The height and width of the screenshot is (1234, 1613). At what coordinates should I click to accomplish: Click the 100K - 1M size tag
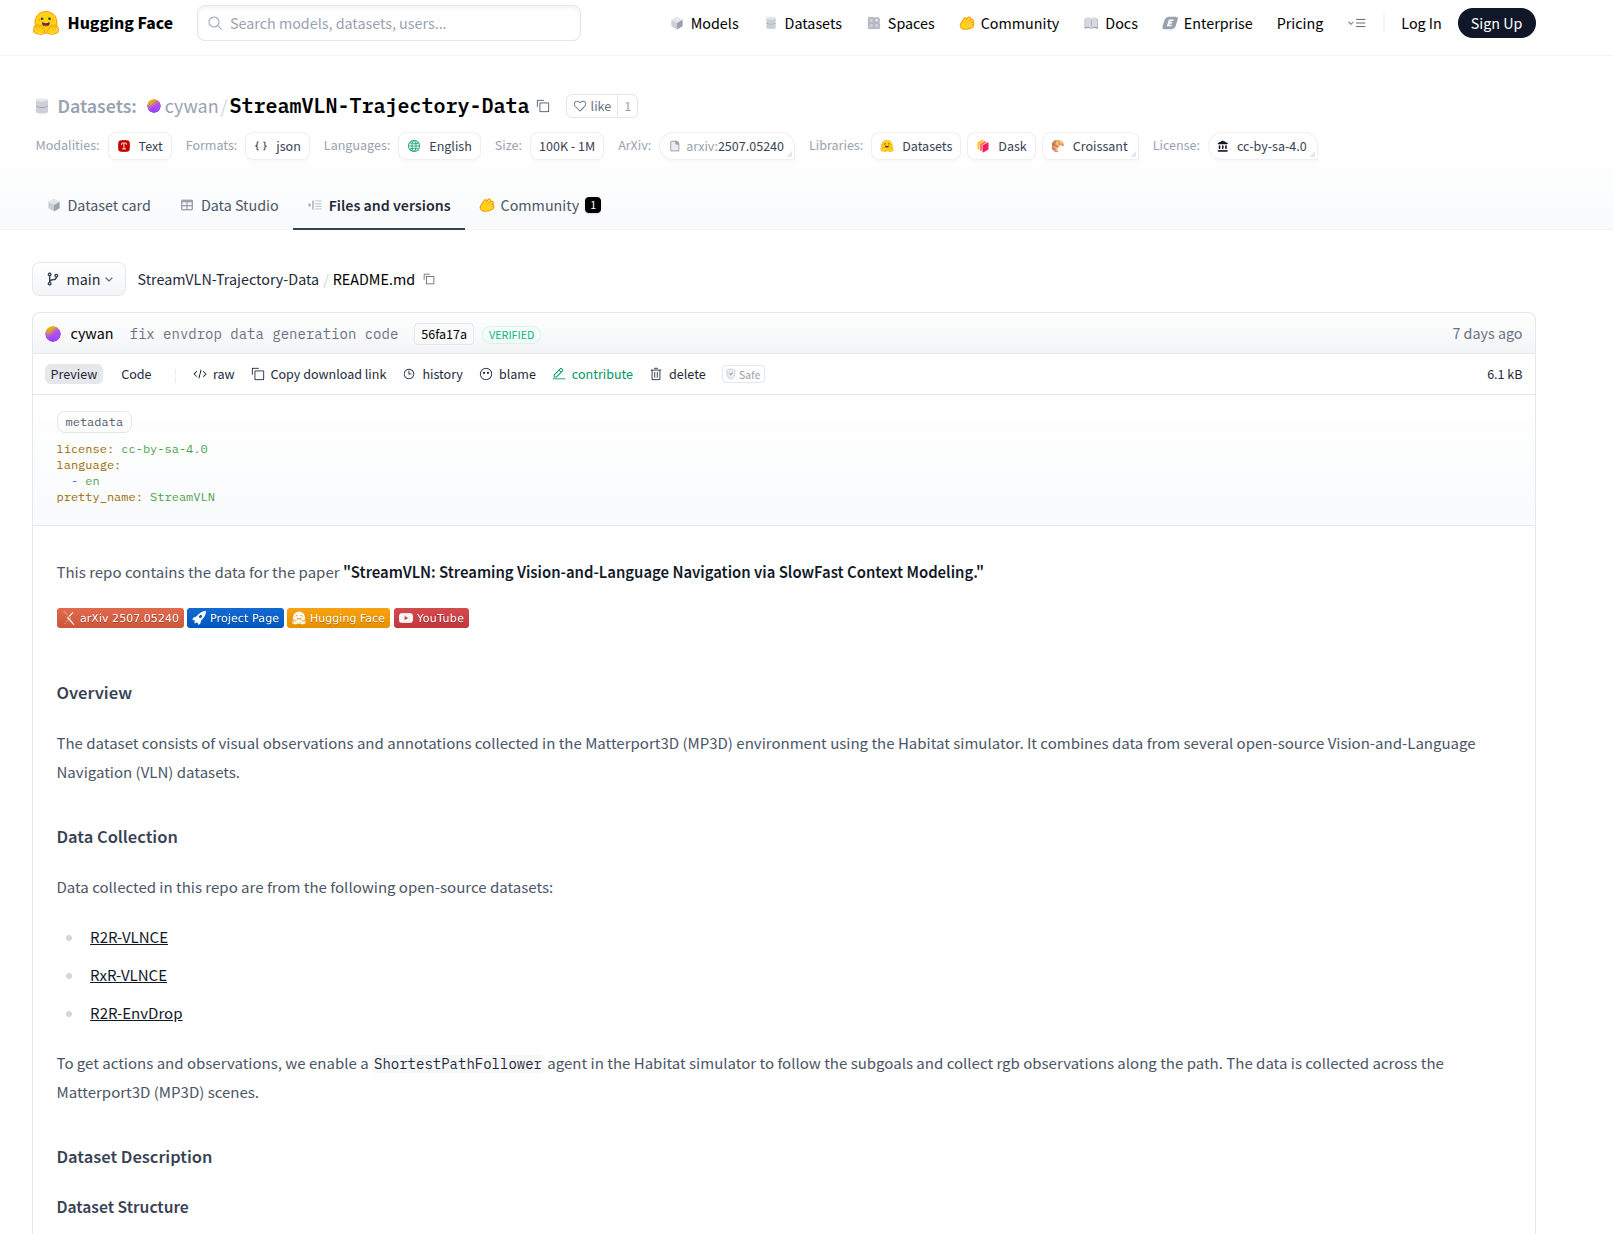coord(567,146)
